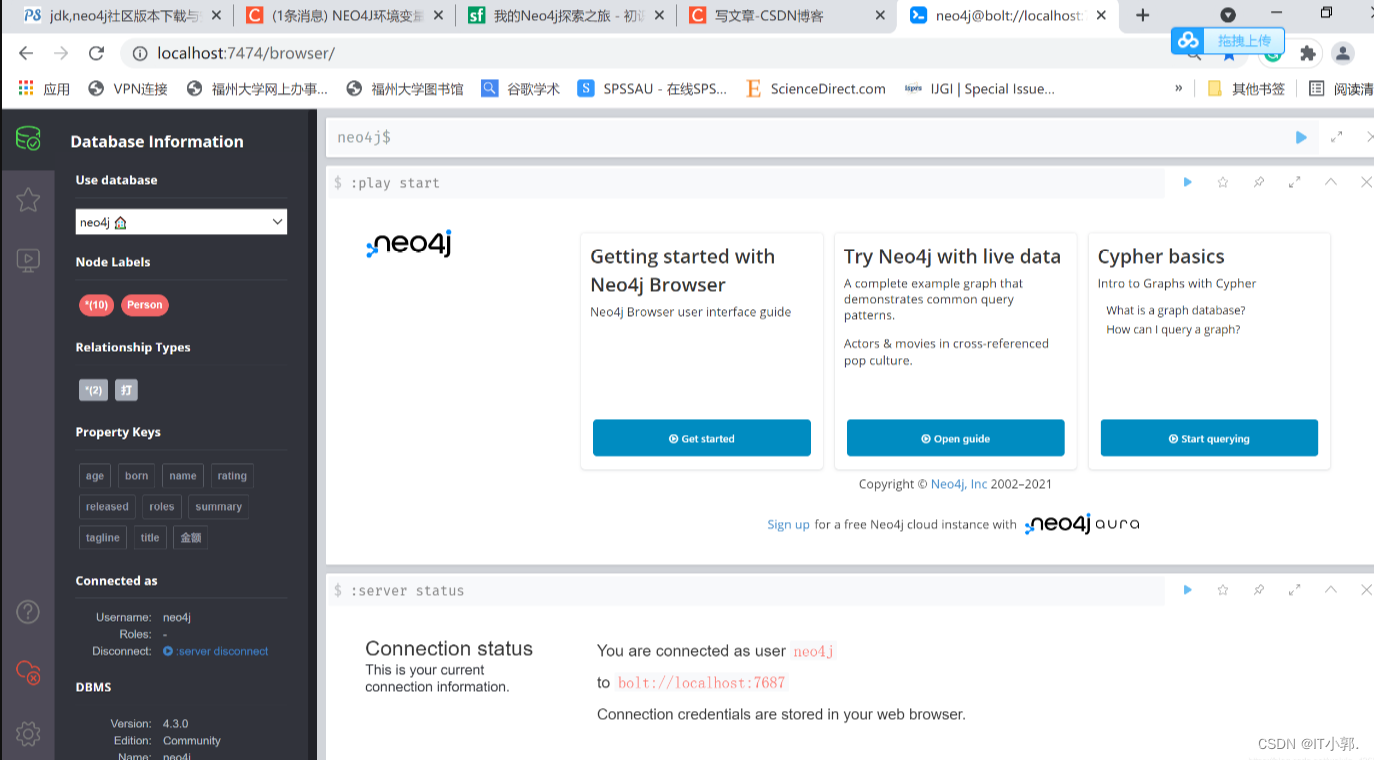Viewport: 1374px width, 760px height.
Task: Select the *(2) all relationships chip
Action: 93,390
